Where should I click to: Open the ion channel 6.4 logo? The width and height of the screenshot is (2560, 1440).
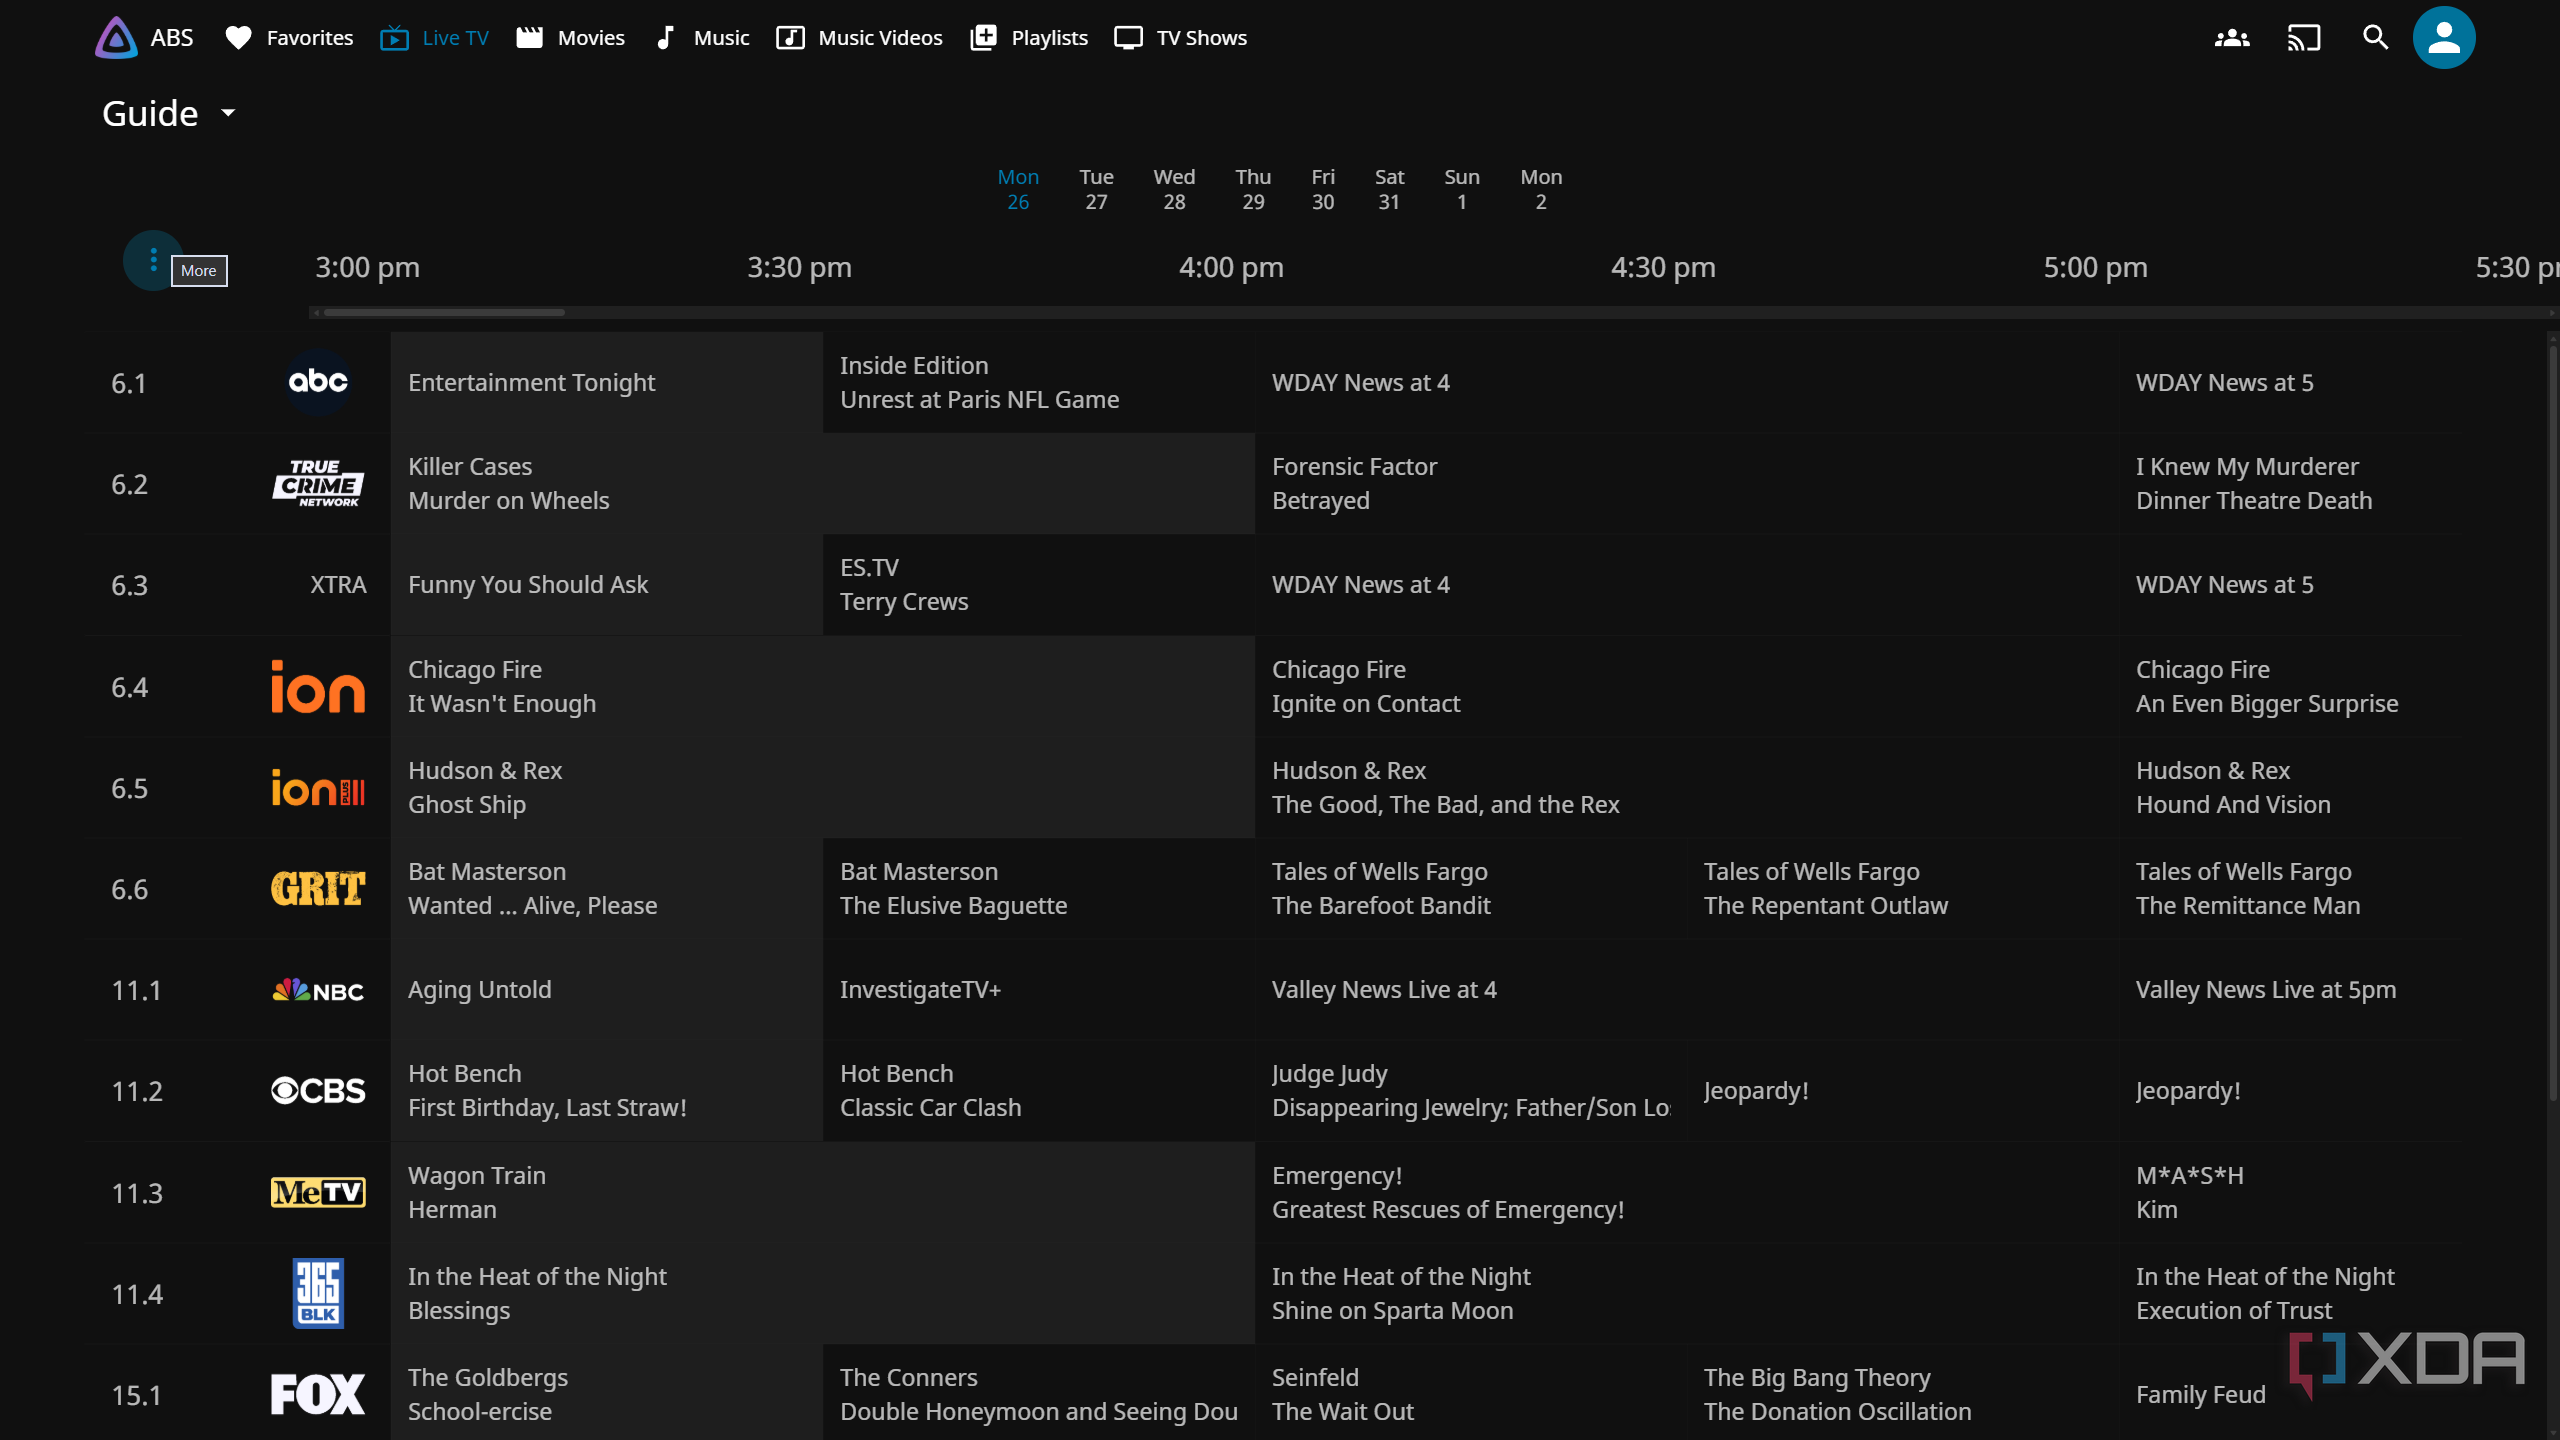coord(318,686)
